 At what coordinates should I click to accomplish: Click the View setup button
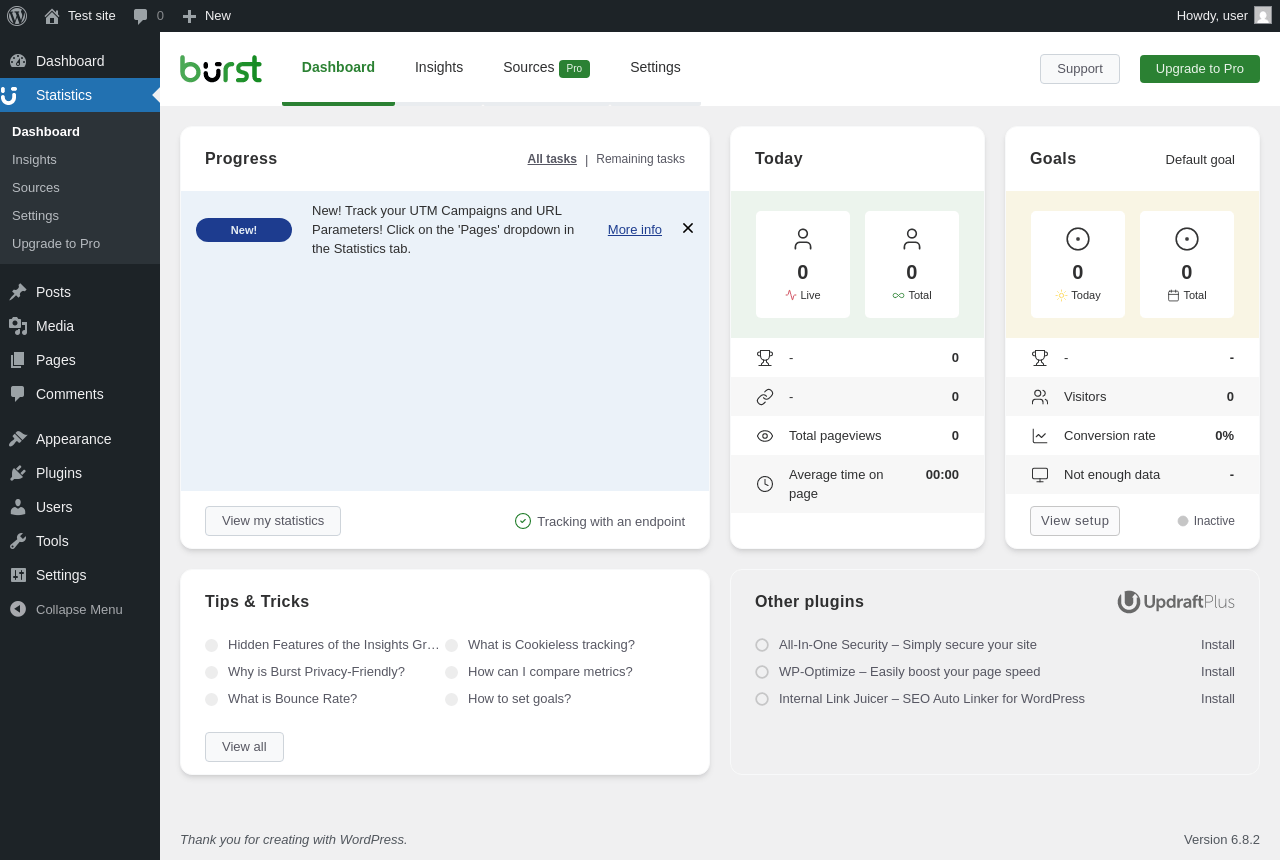pos(1075,521)
